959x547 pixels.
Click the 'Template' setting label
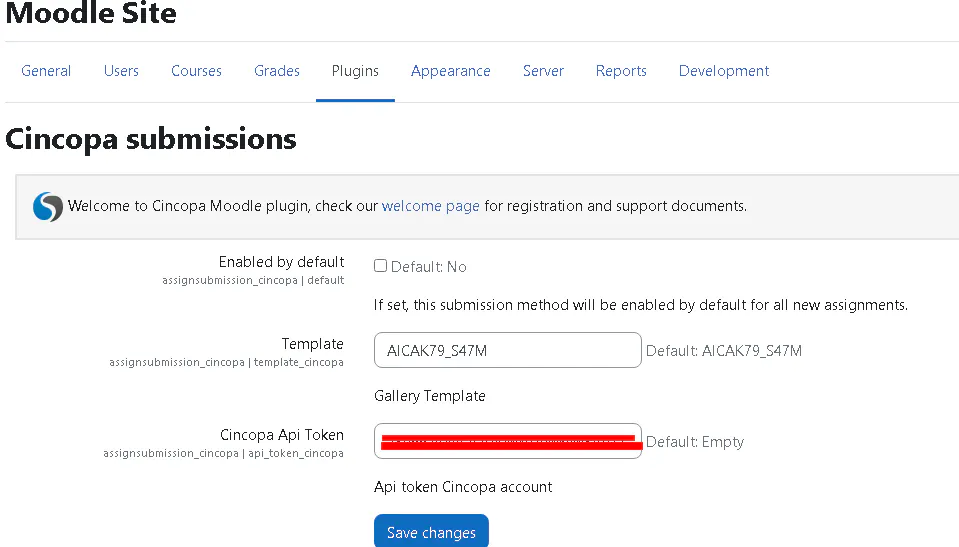pyautogui.click(x=313, y=344)
